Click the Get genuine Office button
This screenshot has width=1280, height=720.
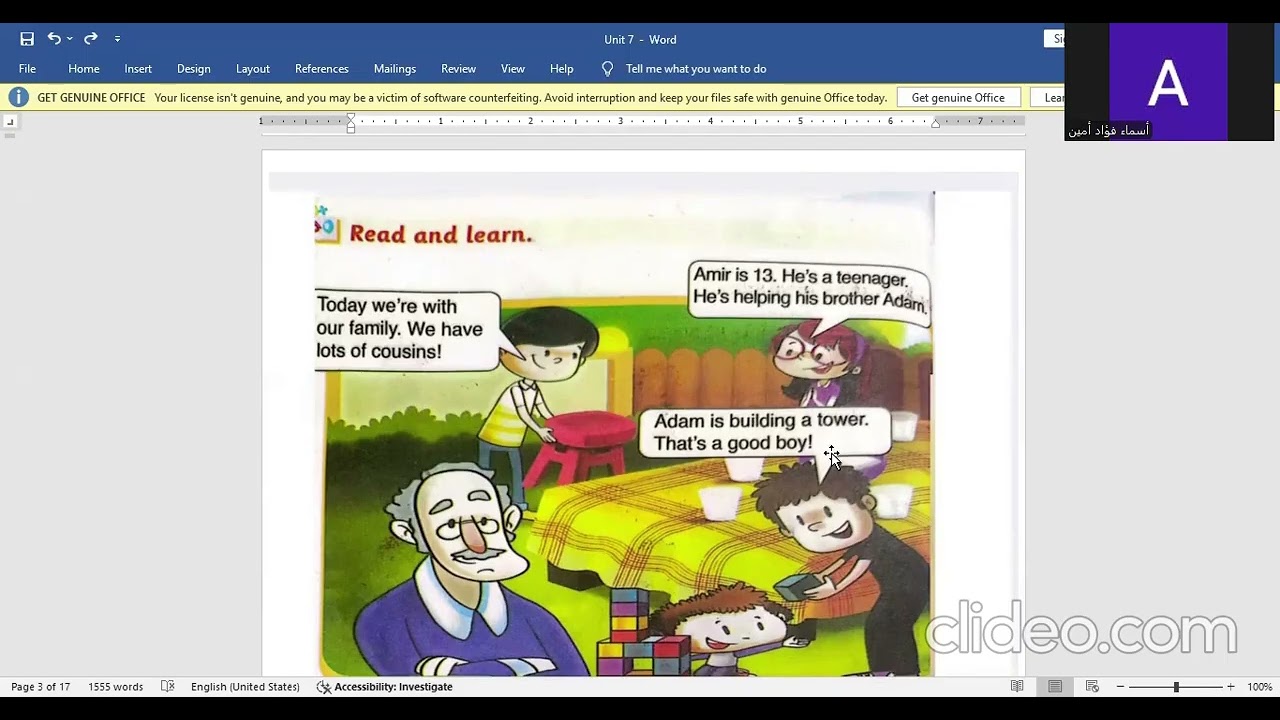[958, 97]
